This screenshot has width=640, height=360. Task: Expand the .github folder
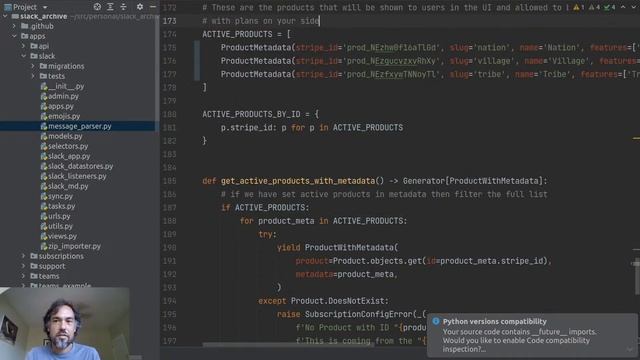(14, 26)
